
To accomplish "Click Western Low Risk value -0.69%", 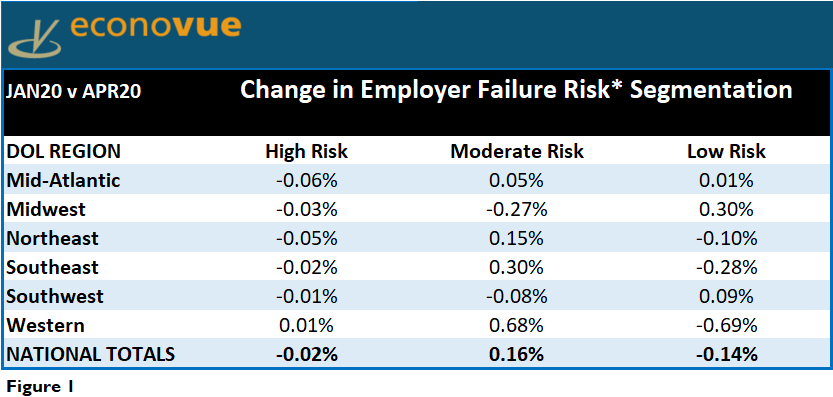I will click(x=727, y=325).
